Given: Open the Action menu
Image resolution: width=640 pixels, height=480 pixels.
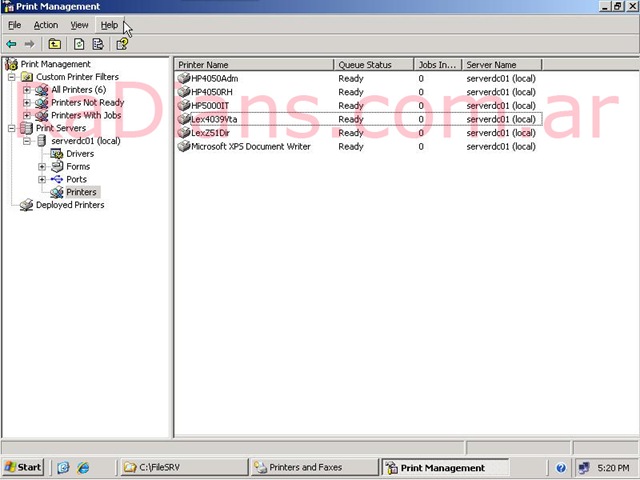Looking at the screenshot, I should tap(46, 25).
